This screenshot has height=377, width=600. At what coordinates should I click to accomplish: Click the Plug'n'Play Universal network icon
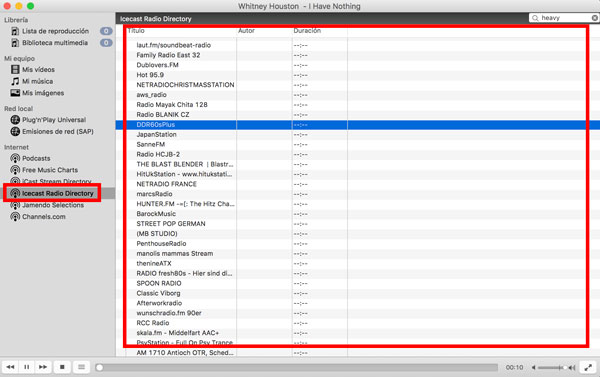pos(15,120)
